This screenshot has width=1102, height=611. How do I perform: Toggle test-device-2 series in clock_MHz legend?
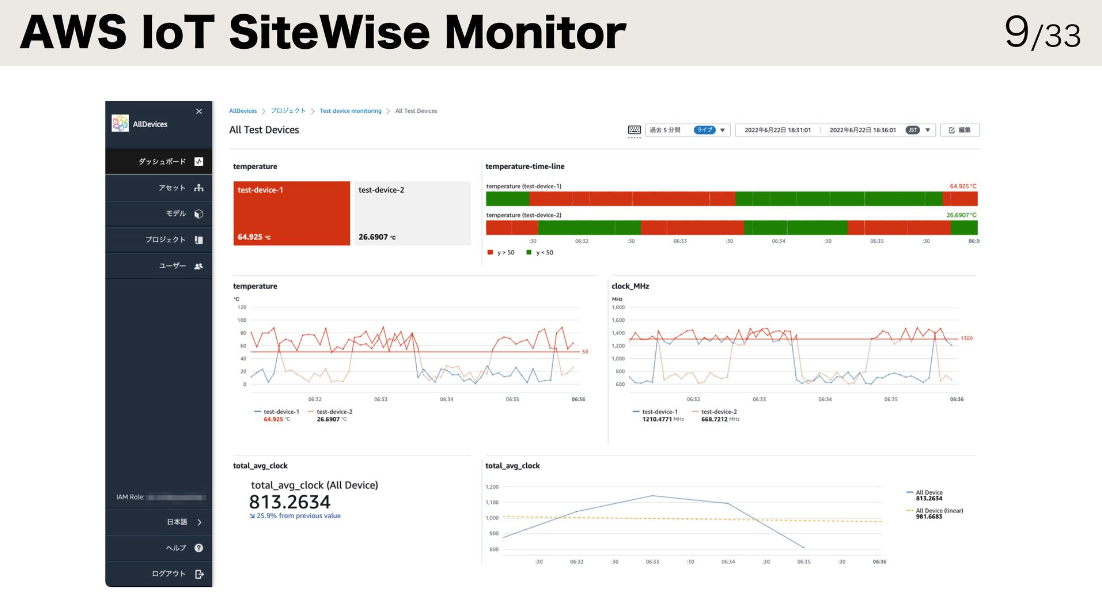[718, 411]
